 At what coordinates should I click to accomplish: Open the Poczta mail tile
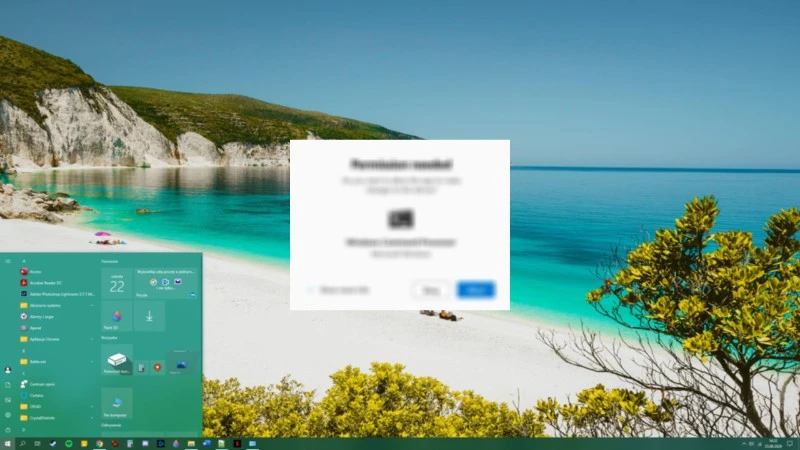coord(166,283)
